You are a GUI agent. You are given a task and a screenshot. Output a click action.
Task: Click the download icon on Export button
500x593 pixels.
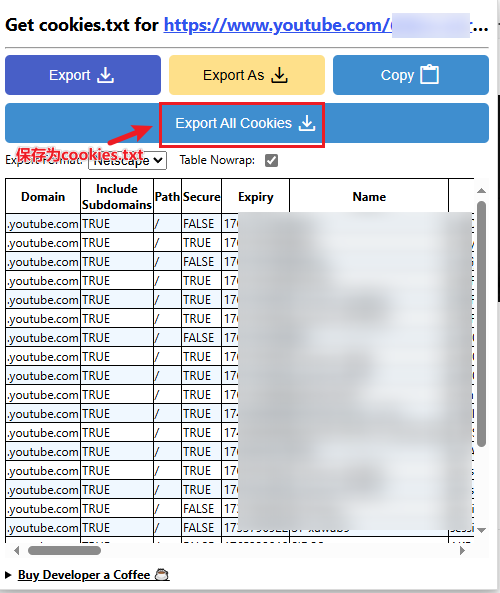tap(106, 75)
